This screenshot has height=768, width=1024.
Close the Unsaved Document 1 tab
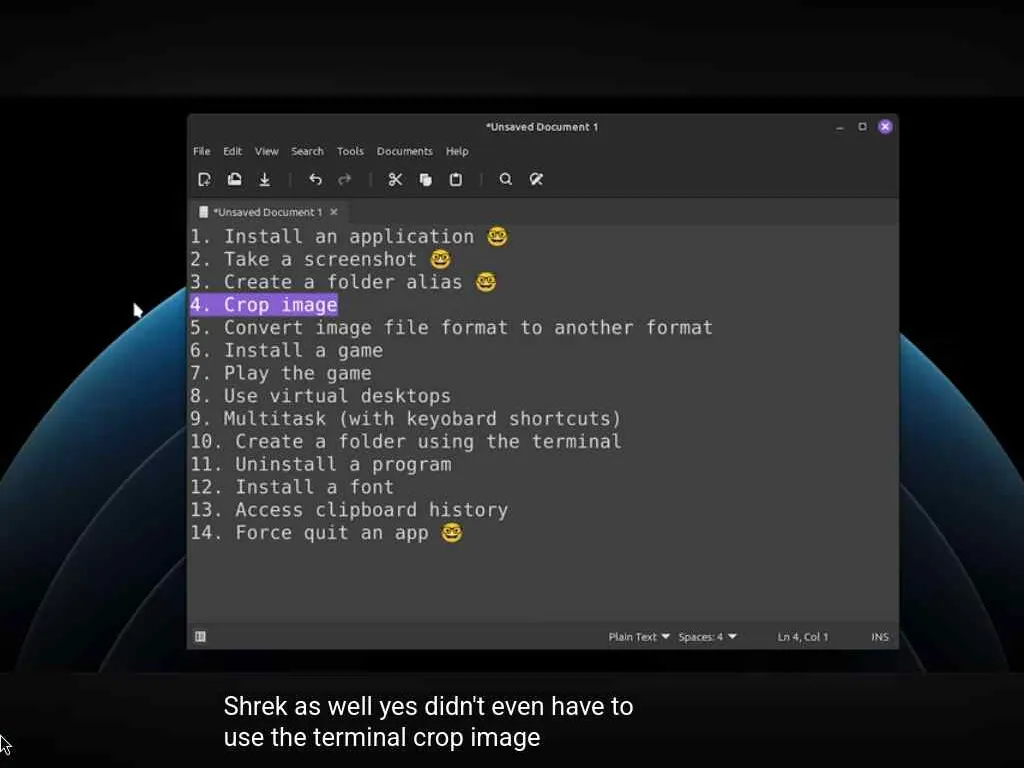point(334,212)
